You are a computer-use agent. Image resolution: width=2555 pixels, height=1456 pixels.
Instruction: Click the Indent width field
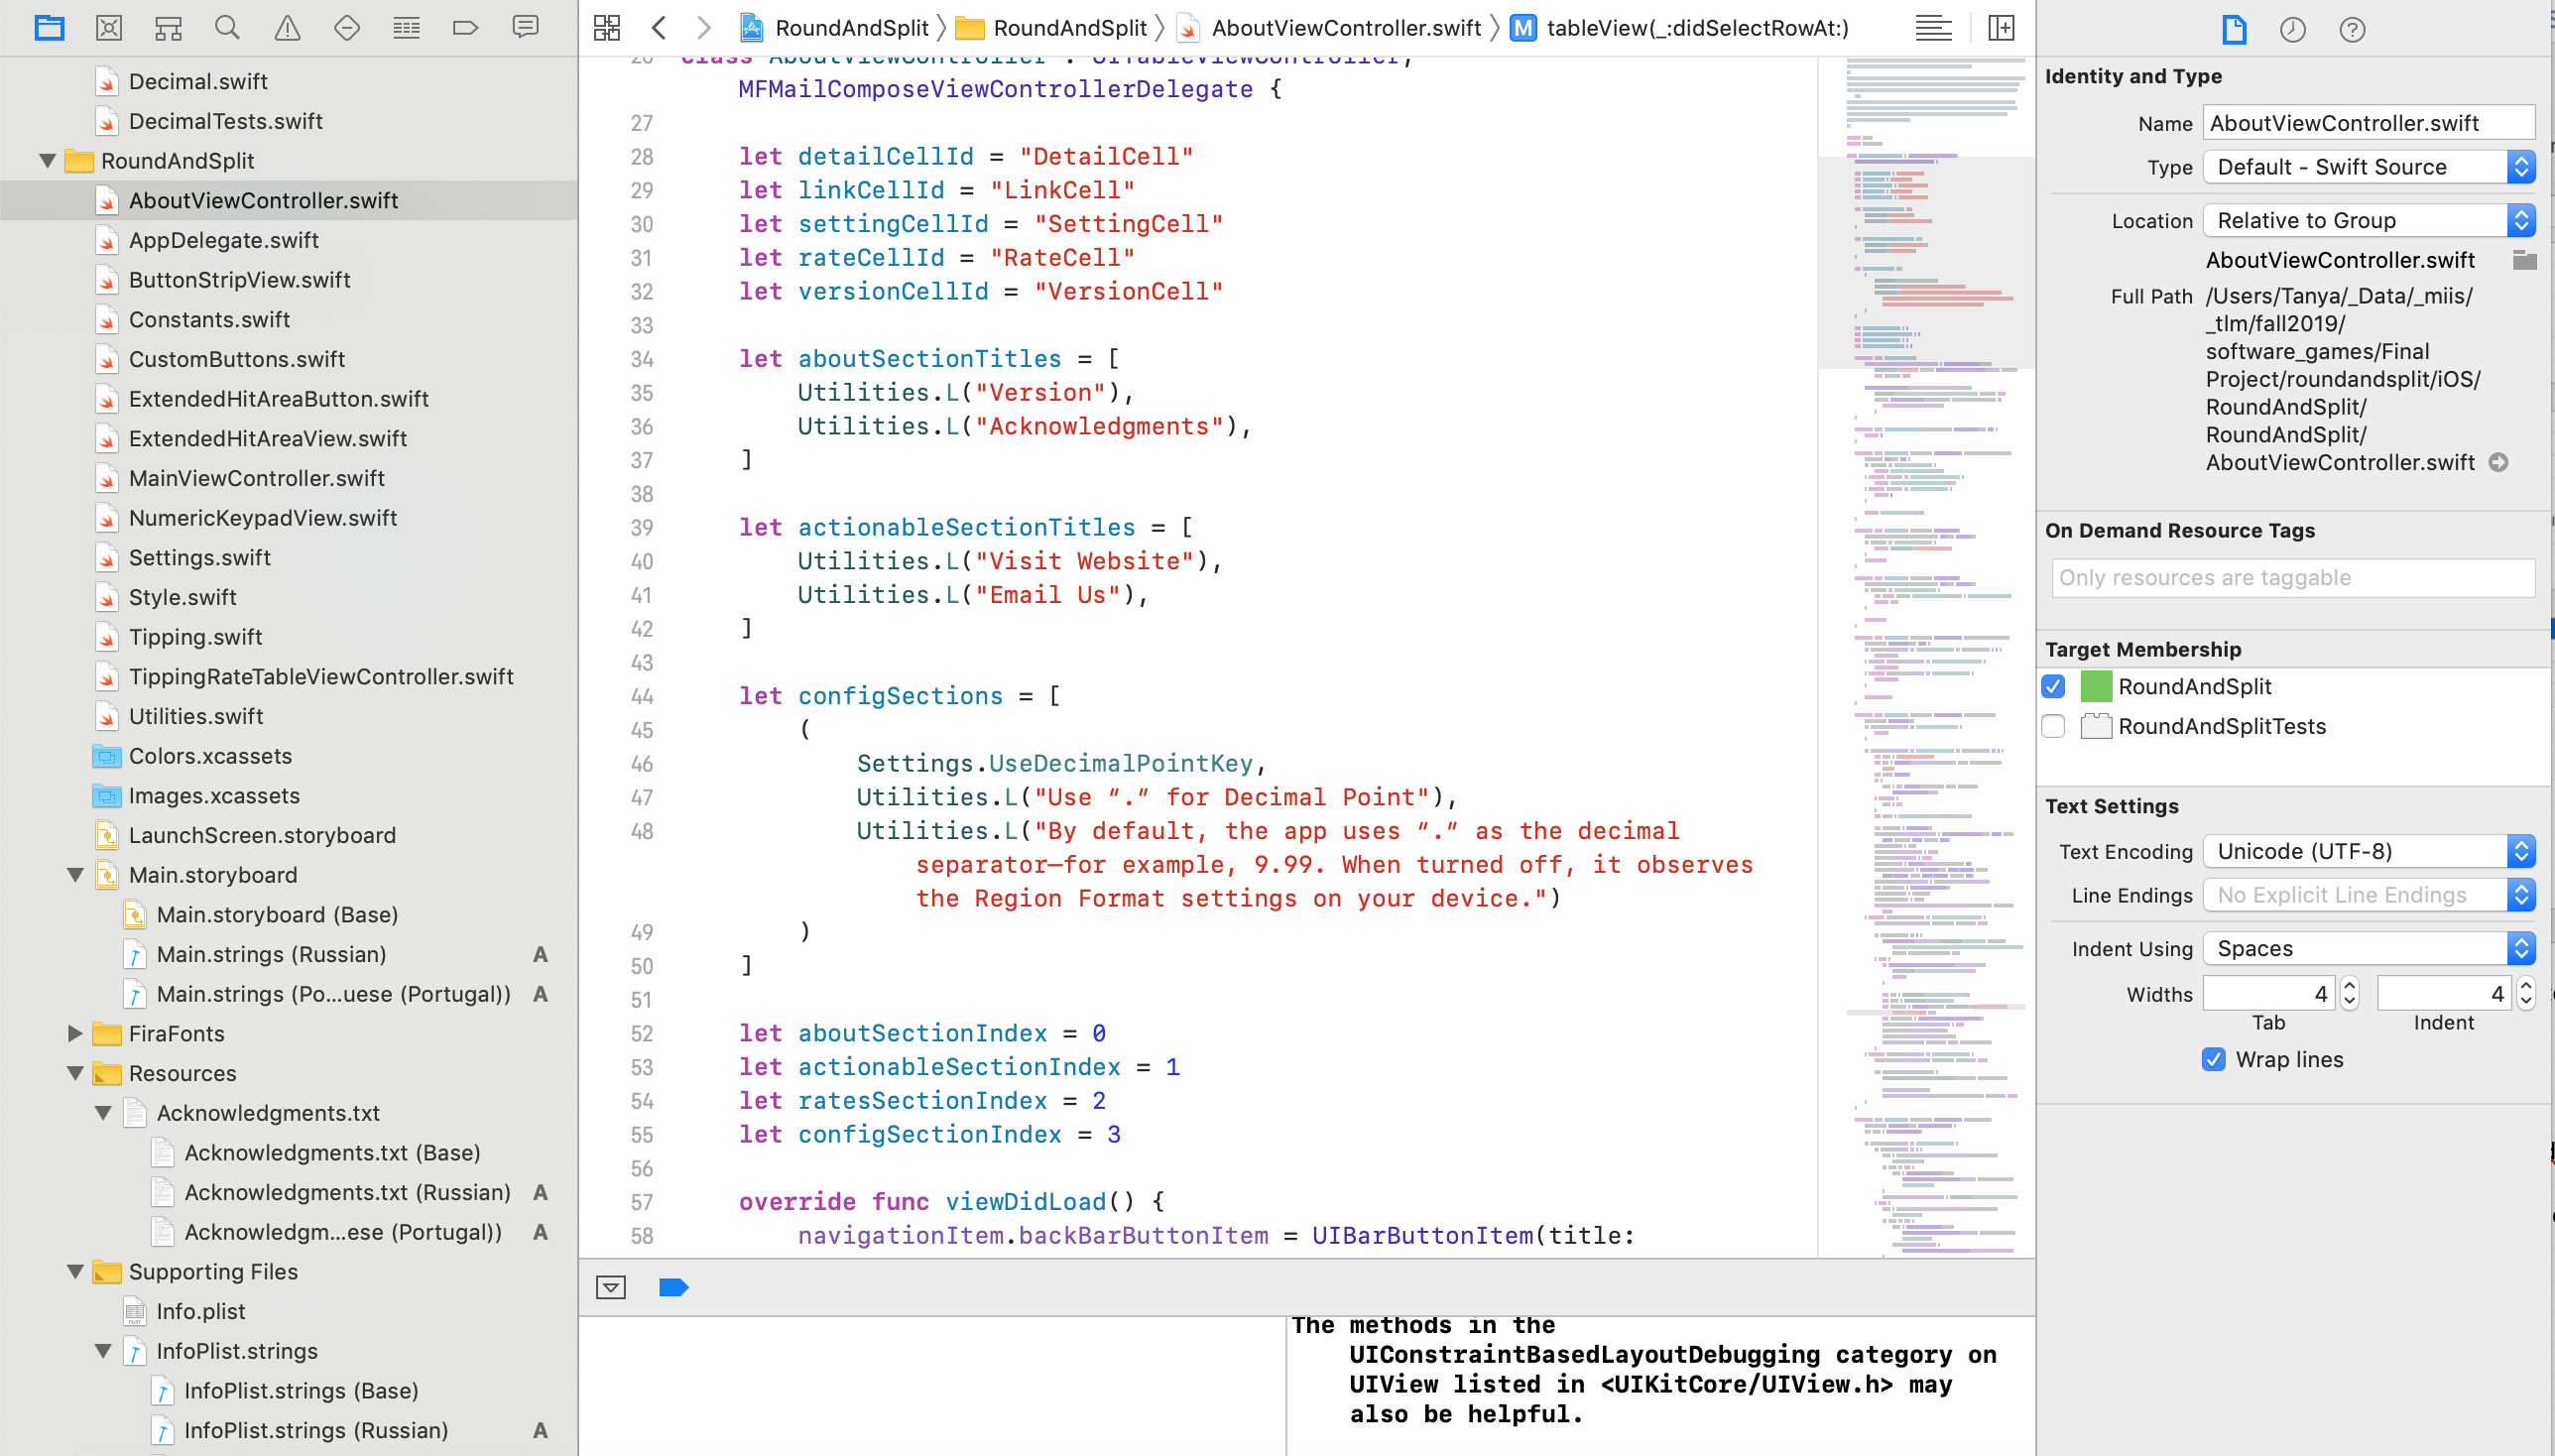(2444, 994)
